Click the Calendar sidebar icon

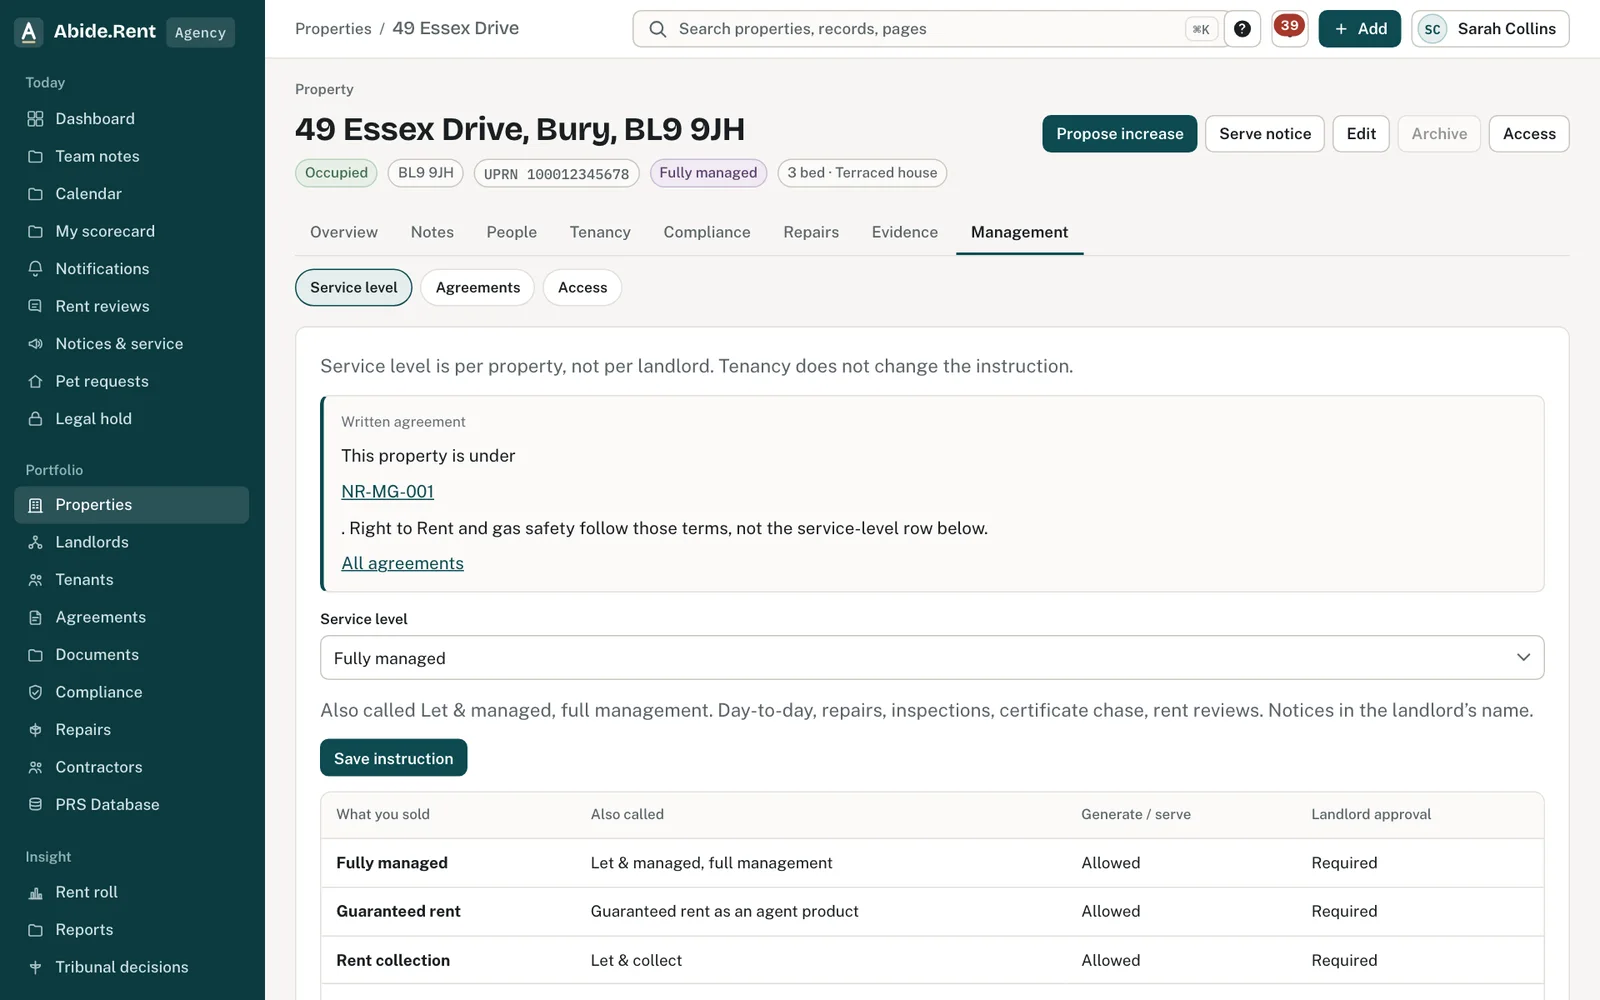pos(35,194)
